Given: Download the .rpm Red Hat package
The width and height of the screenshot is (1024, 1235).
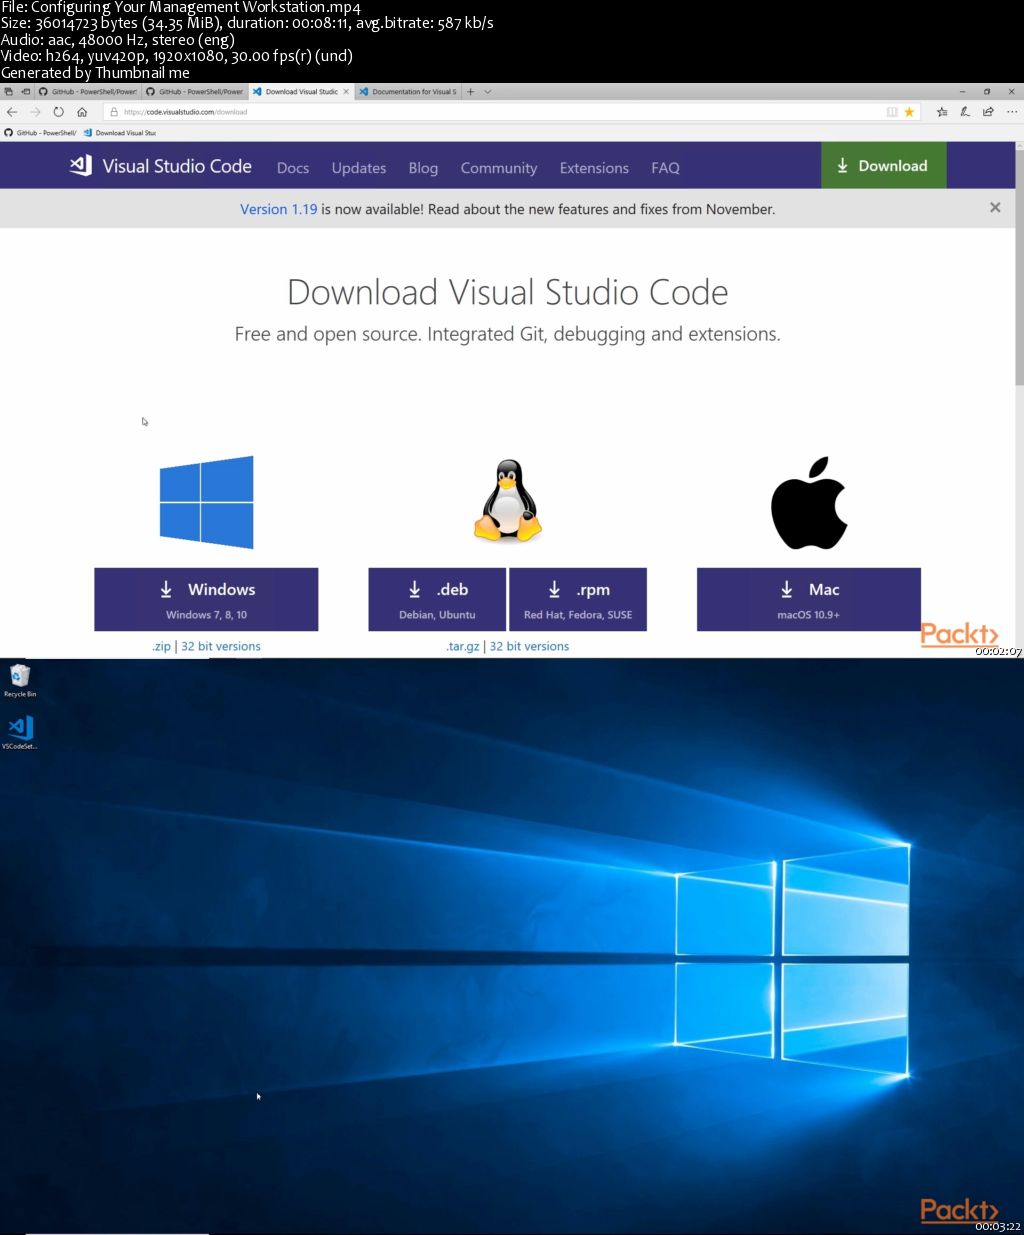Looking at the screenshot, I should coord(578,599).
